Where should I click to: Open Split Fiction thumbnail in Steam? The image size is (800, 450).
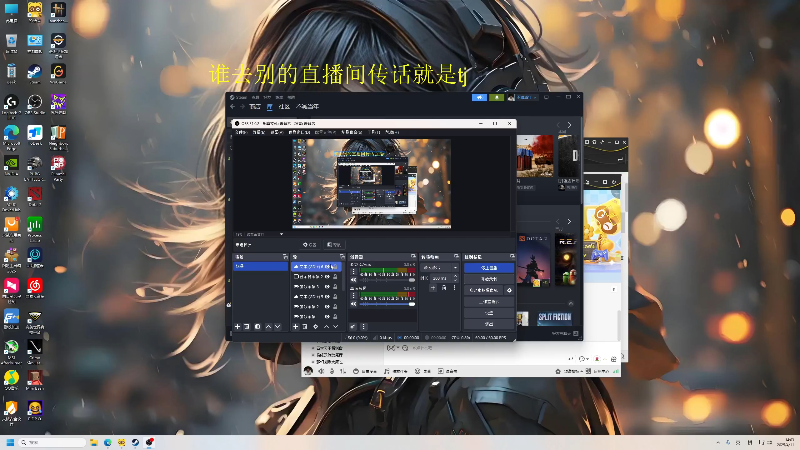coord(555,318)
